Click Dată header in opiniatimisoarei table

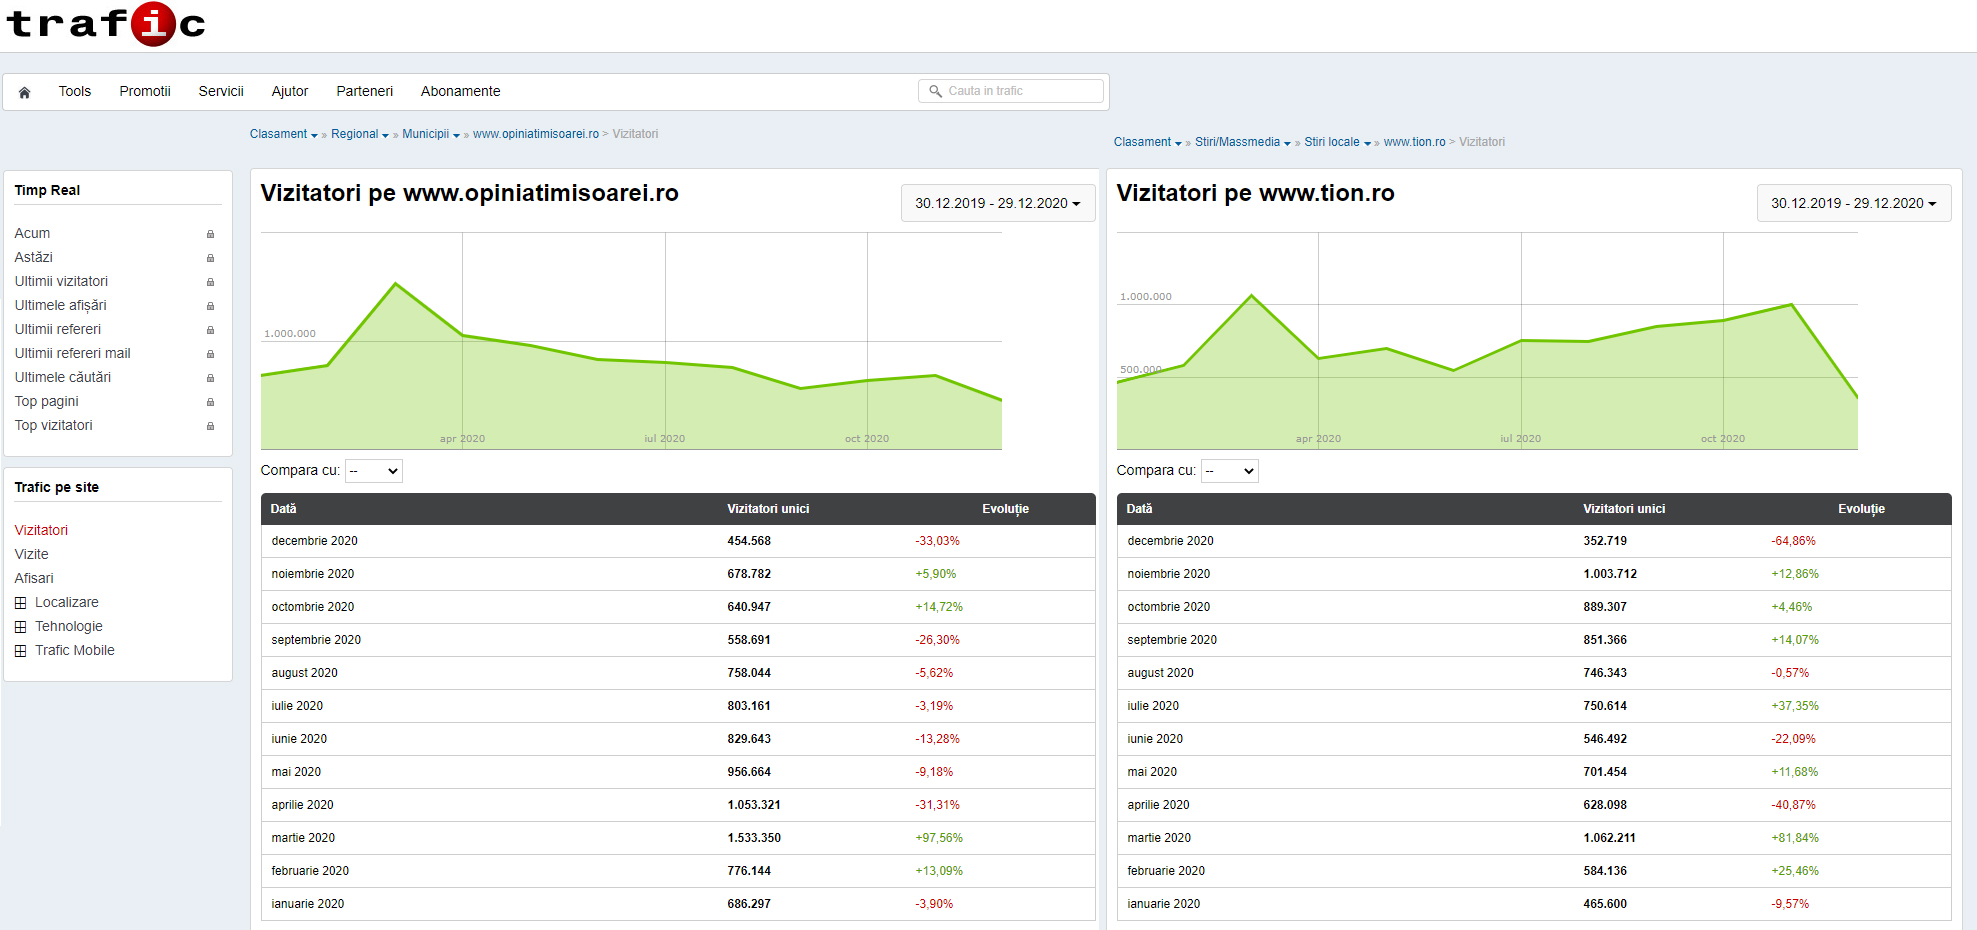[x=284, y=509]
